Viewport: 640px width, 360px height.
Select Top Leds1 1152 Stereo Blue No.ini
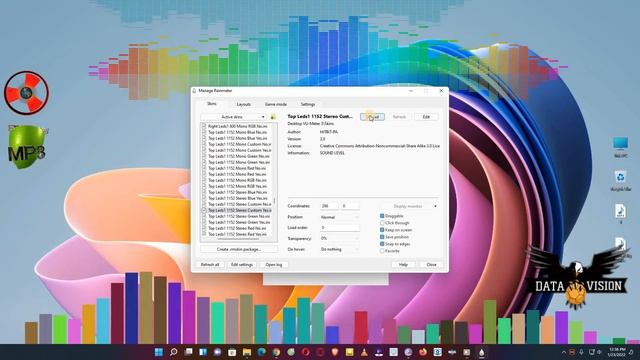[x=238, y=192]
